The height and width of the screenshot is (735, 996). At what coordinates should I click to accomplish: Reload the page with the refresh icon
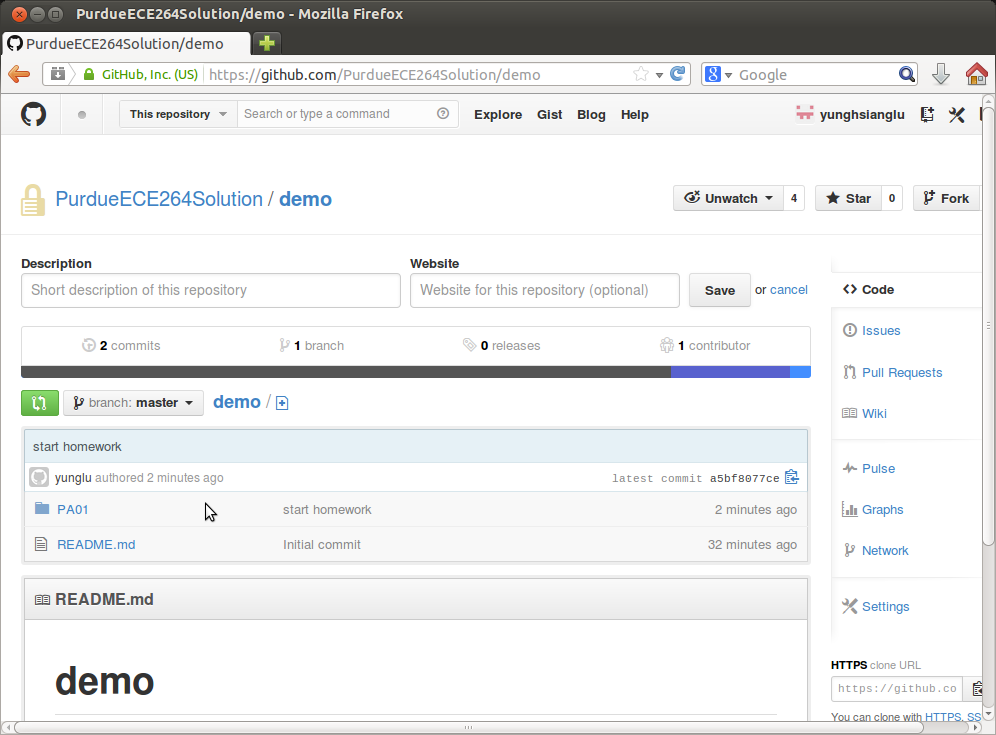tap(678, 74)
